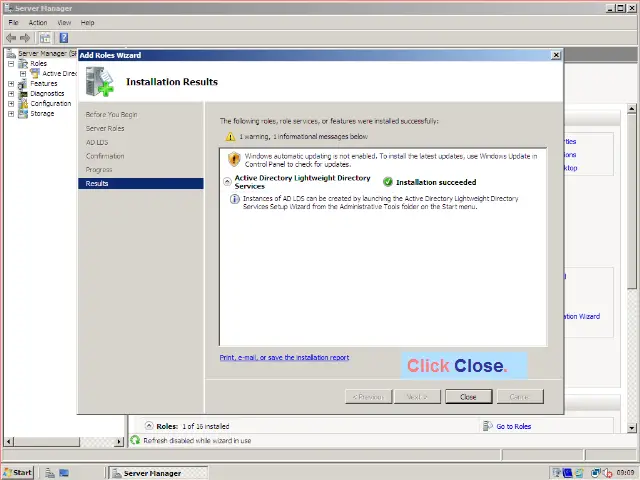This screenshot has height=480, width=640.
Task: Click the tree pane scroll left arrow
Action: (9, 441)
